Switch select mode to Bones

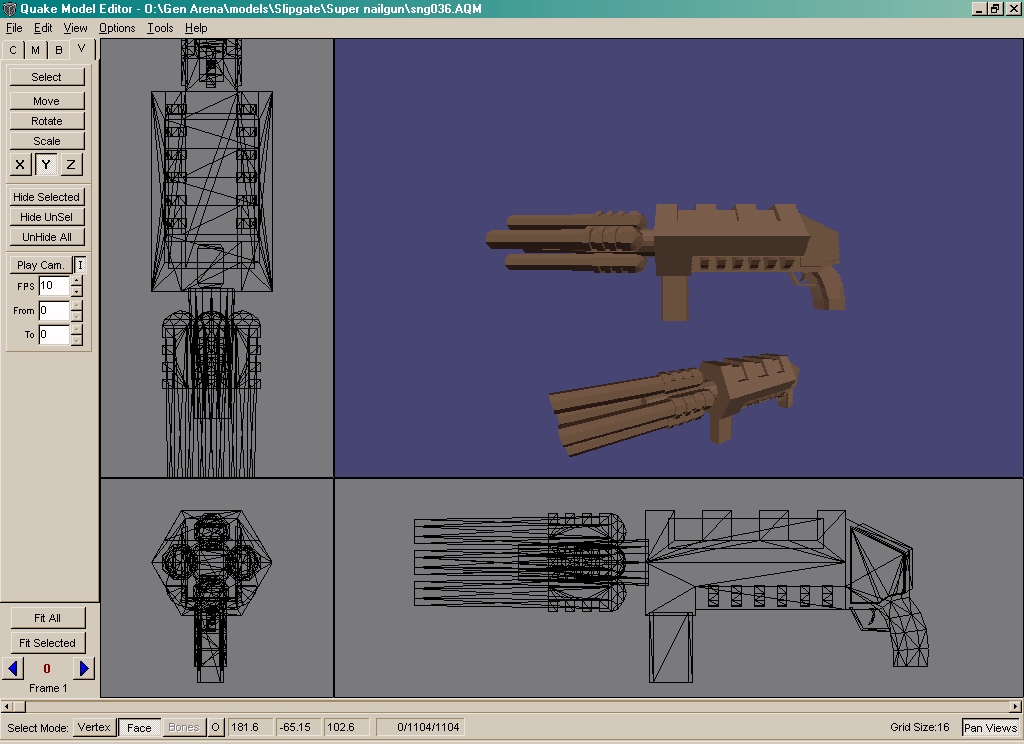(184, 727)
